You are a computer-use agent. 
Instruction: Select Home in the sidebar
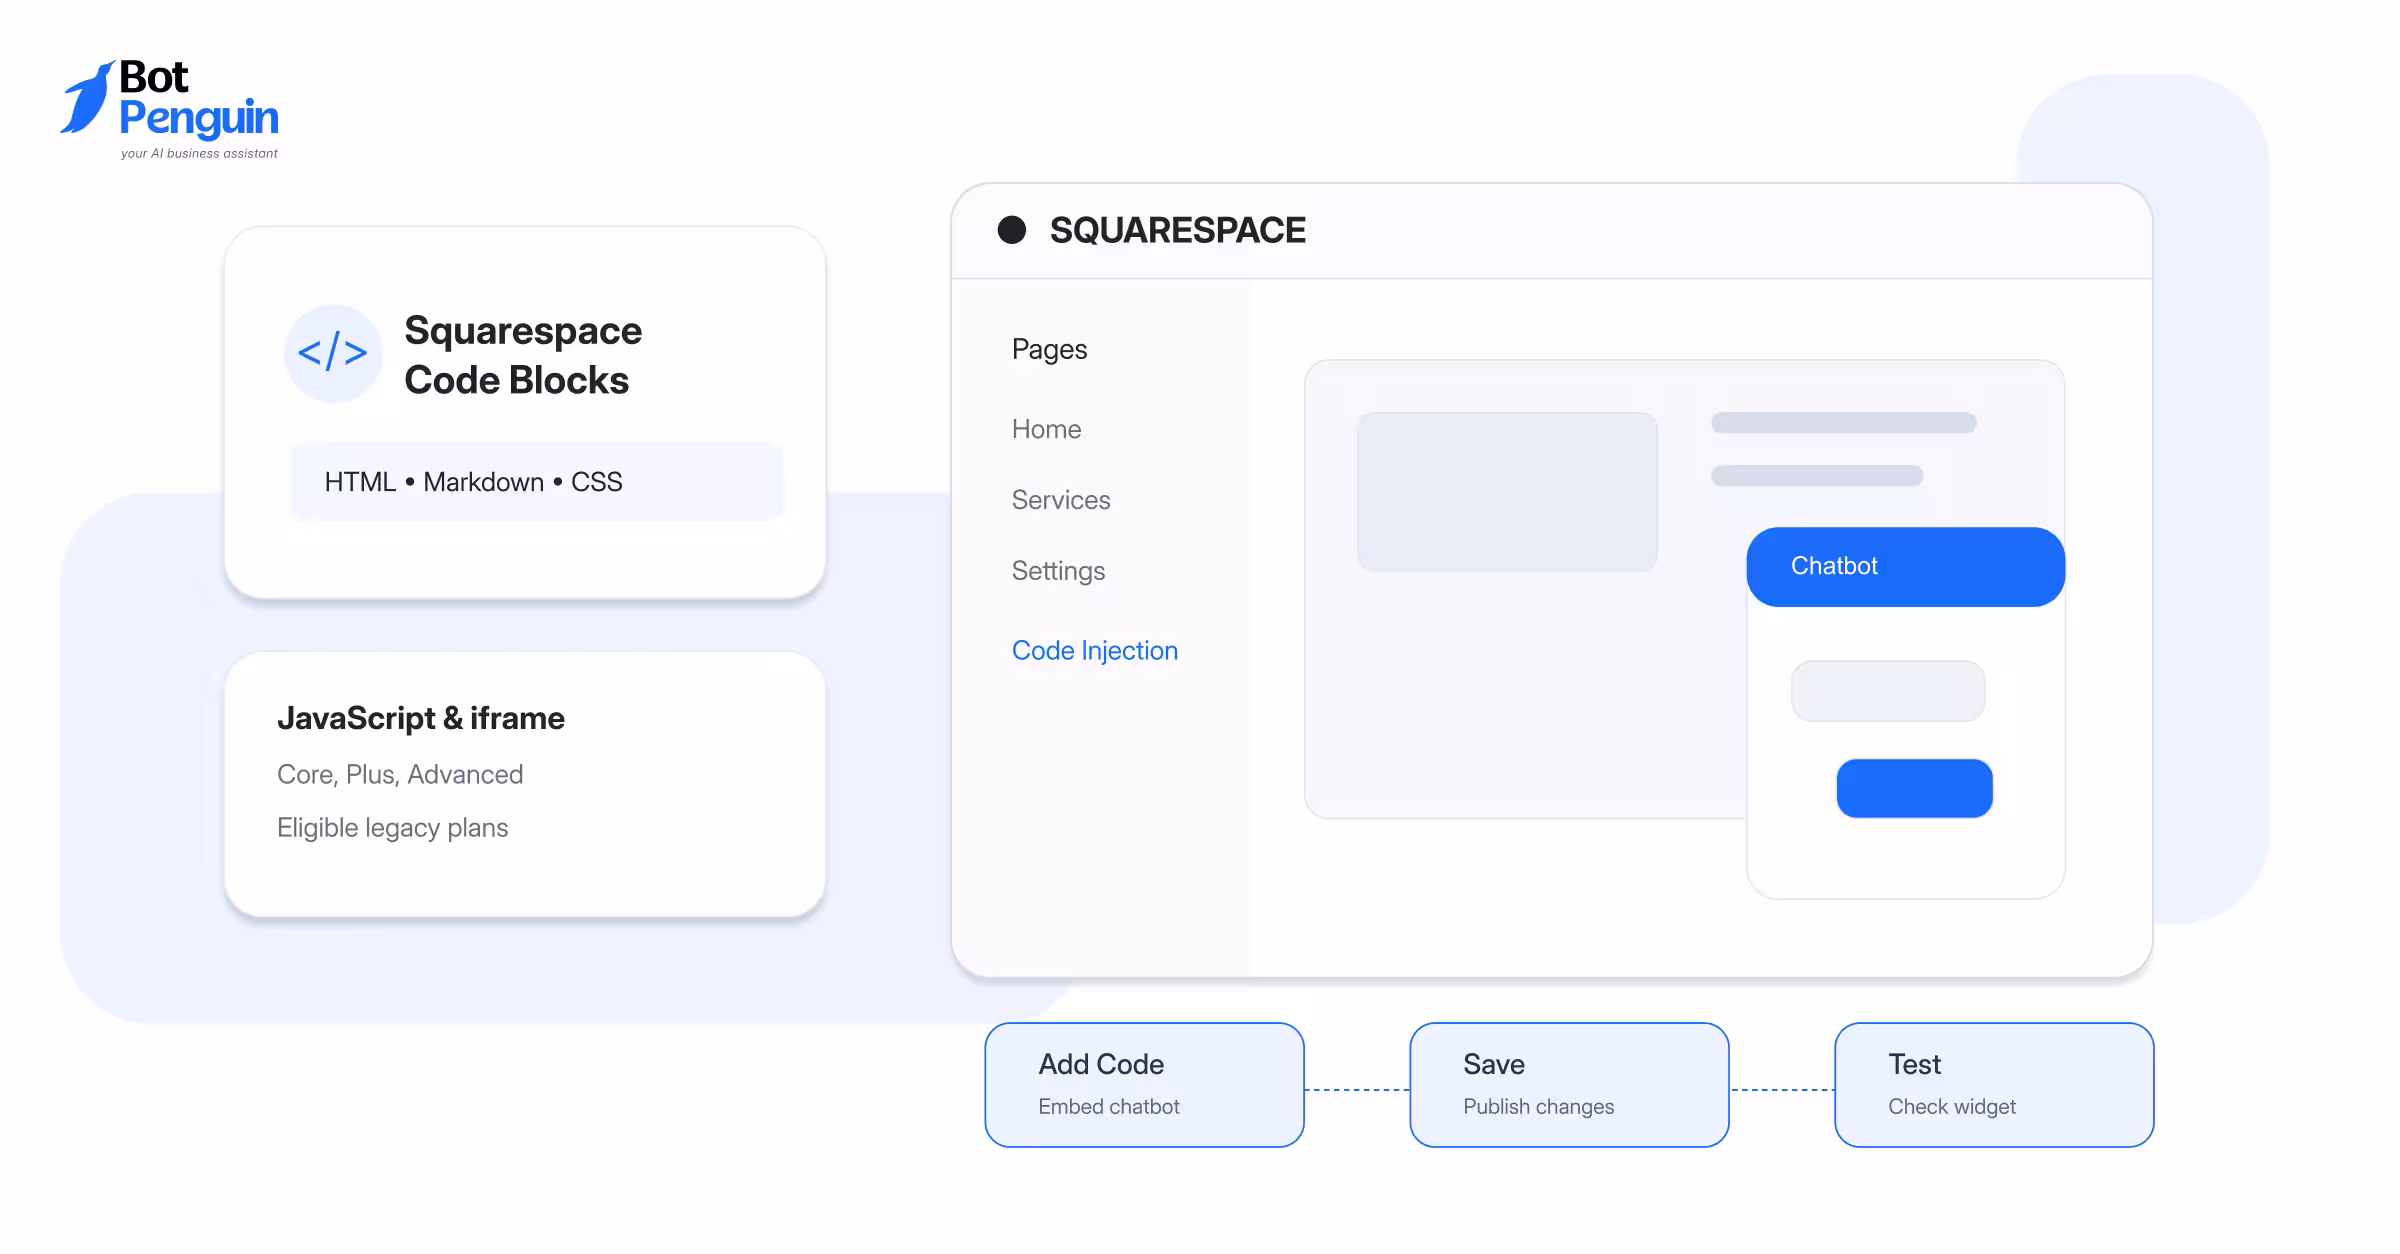pos(1046,429)
